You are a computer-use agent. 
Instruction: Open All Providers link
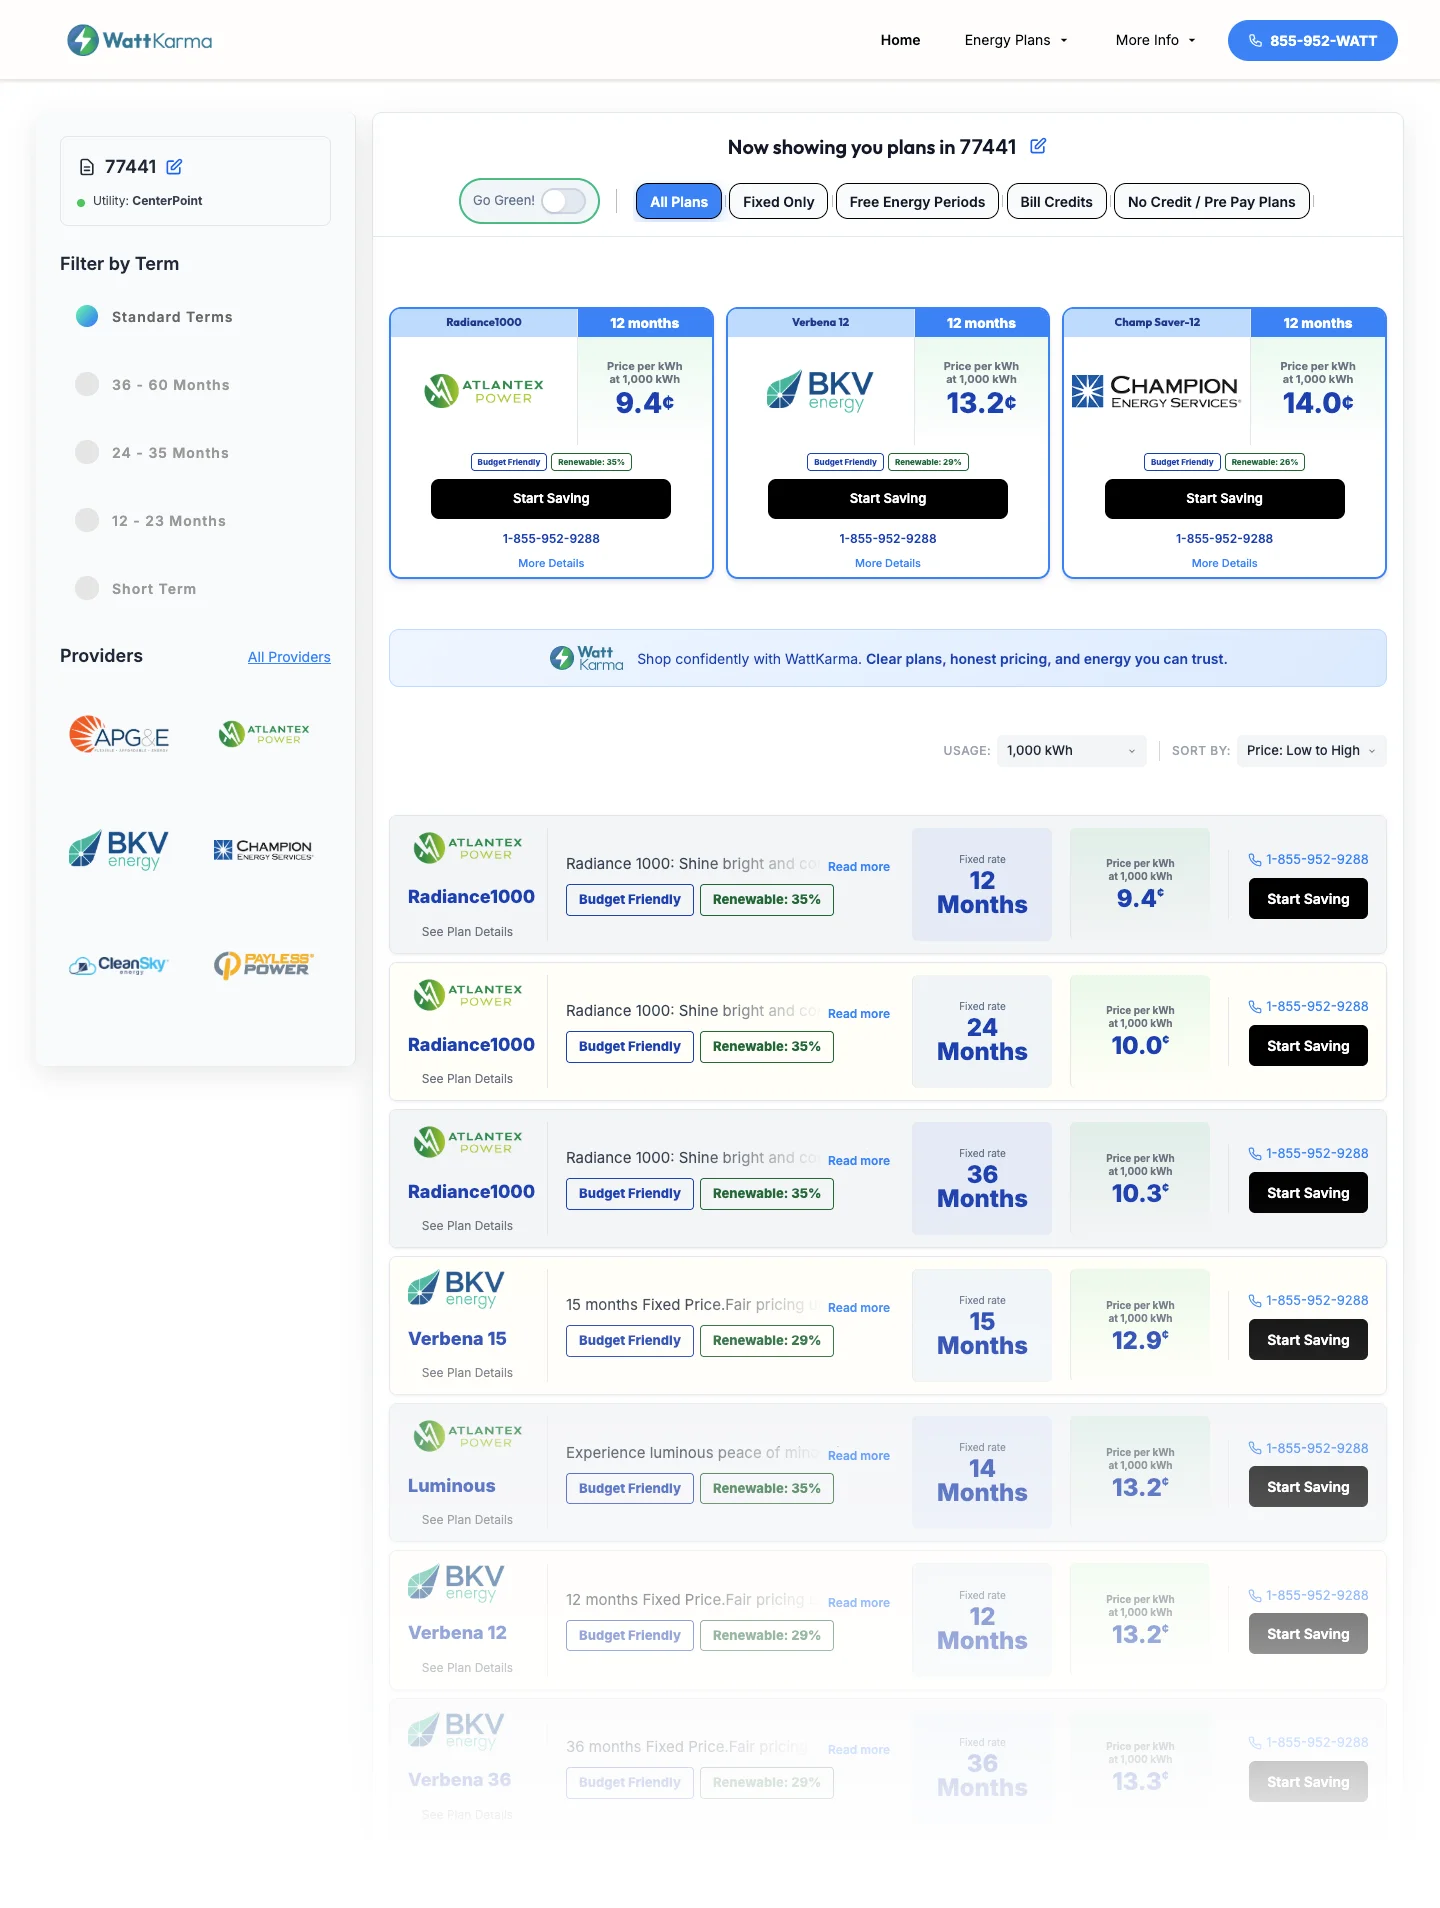(289, 657)
